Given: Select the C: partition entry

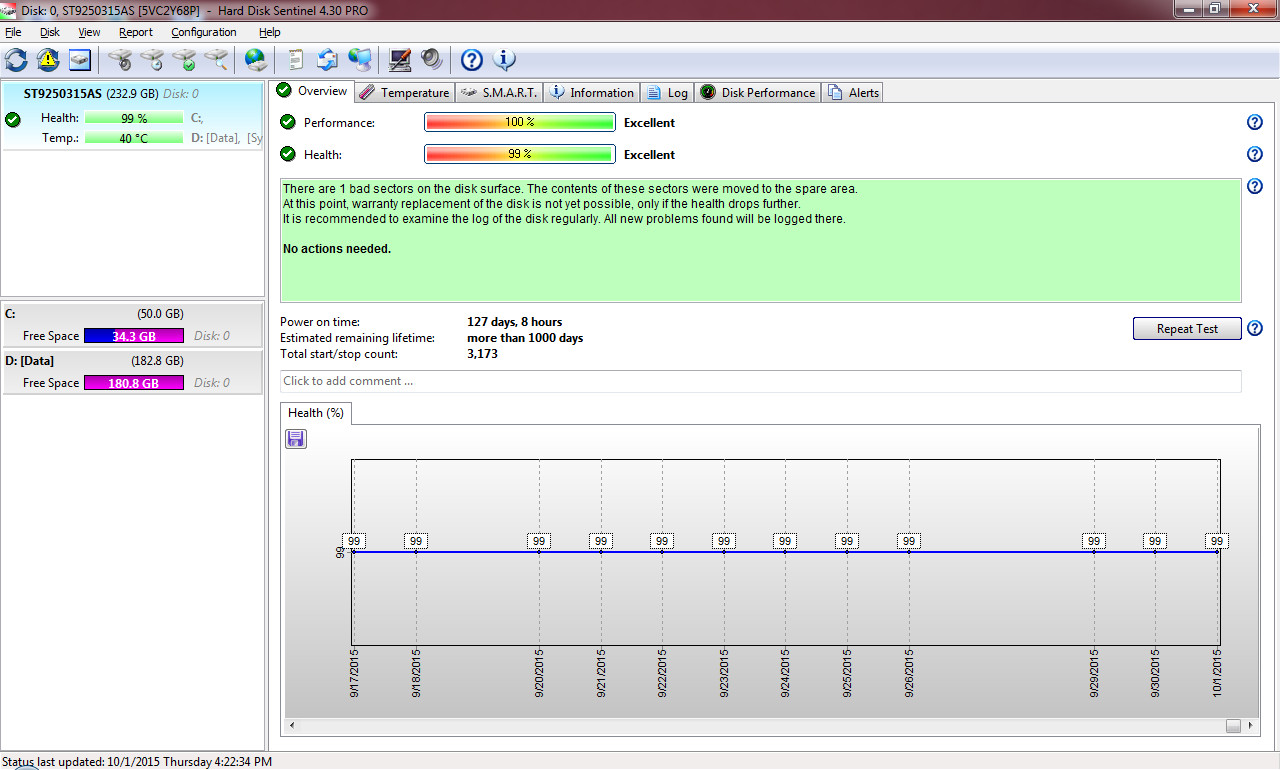Looking at the screenshot, I should coord(132,325).
